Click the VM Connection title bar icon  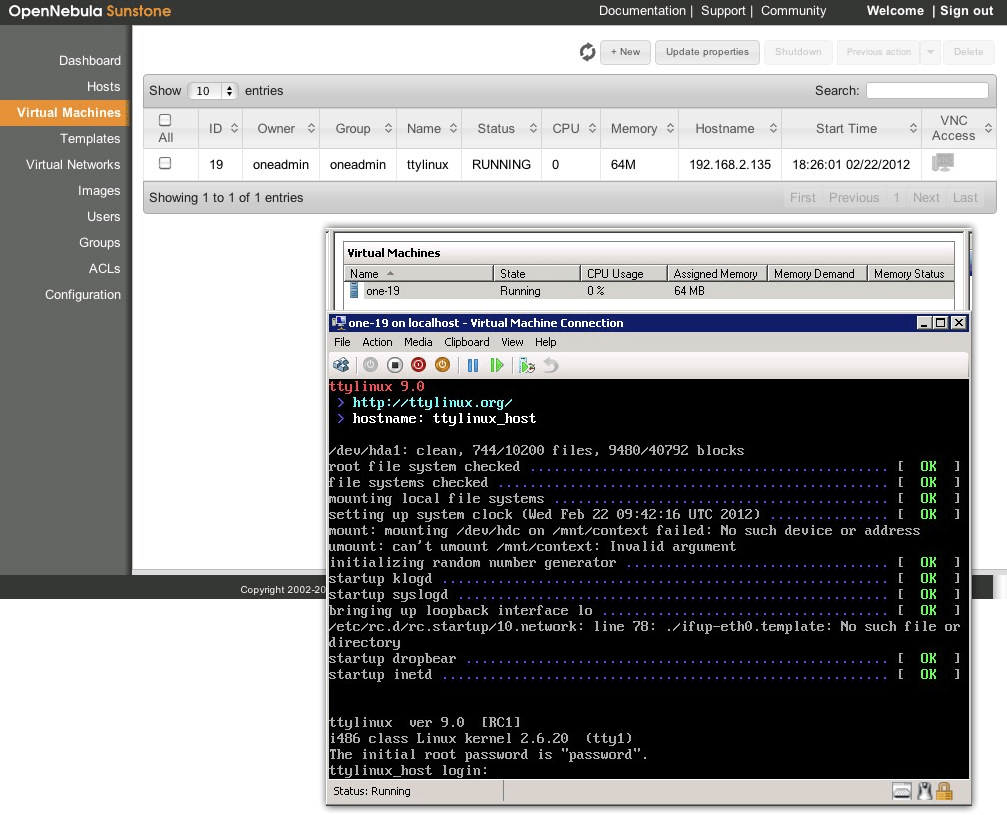[x=338, y=322]
